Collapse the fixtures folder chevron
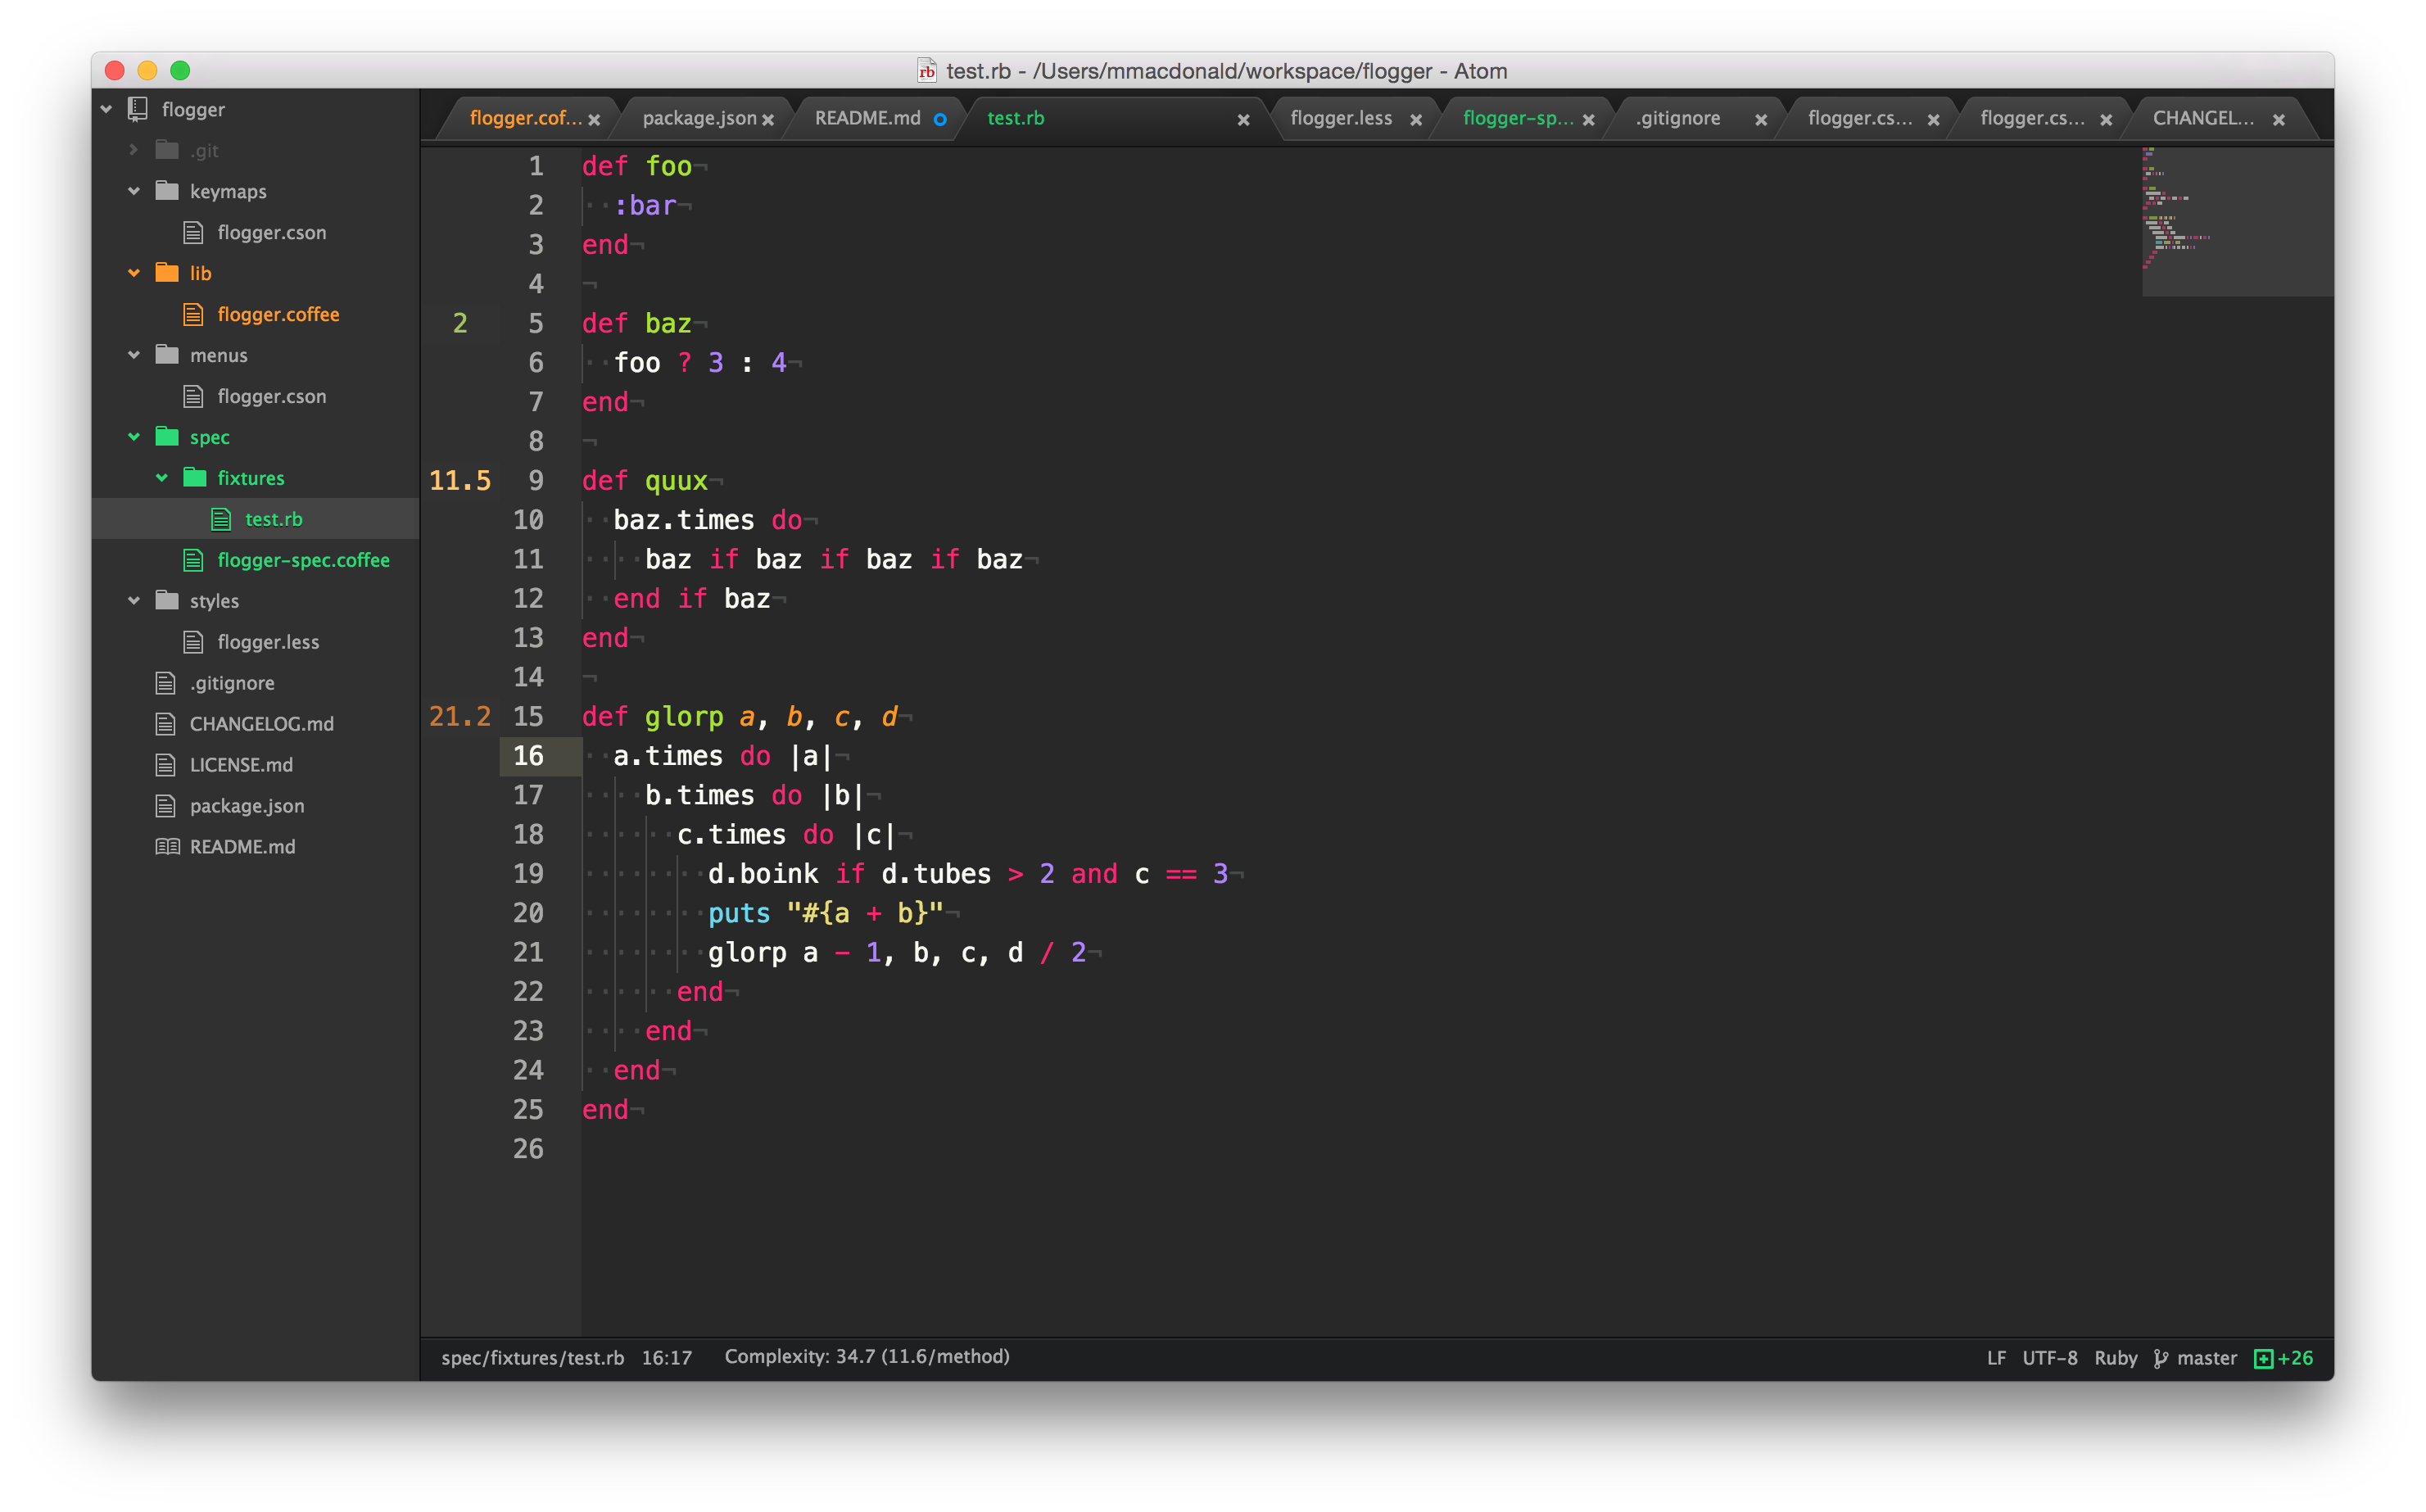The width and height of the screenshot is (2426, 1512). (162, 478)
